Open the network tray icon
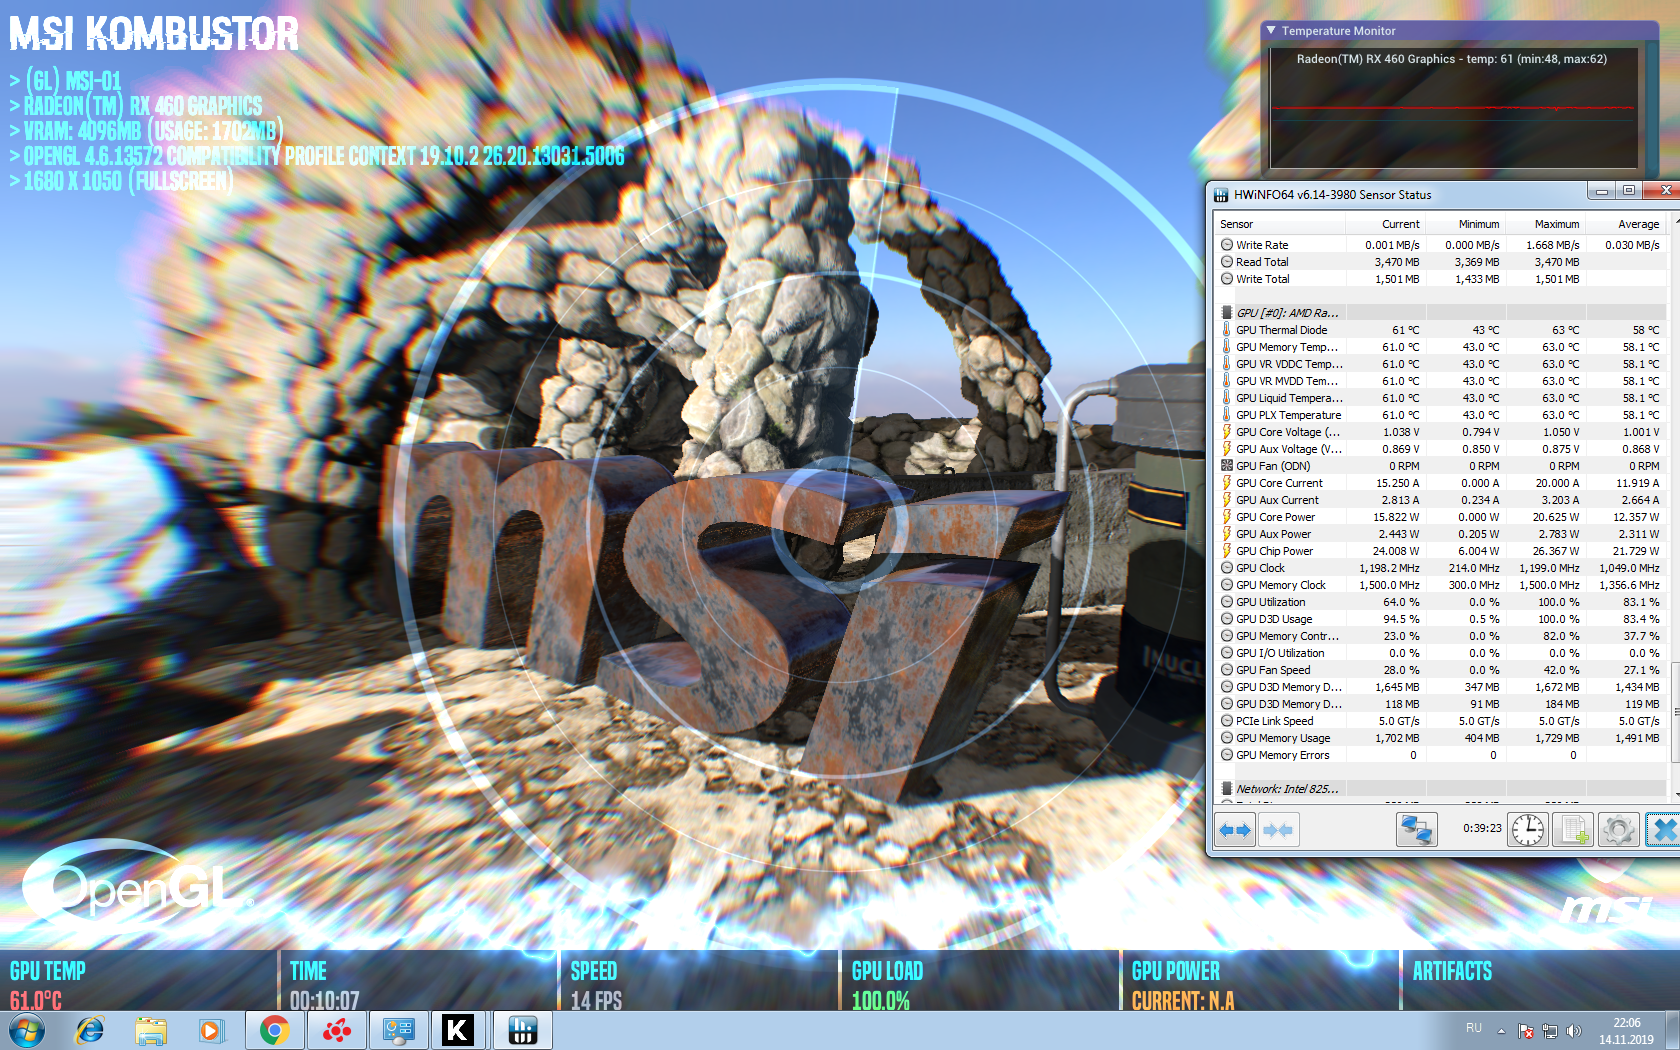Screen dimensions: 1680x1050 pyautogui.click(x=1550, y=1031)
